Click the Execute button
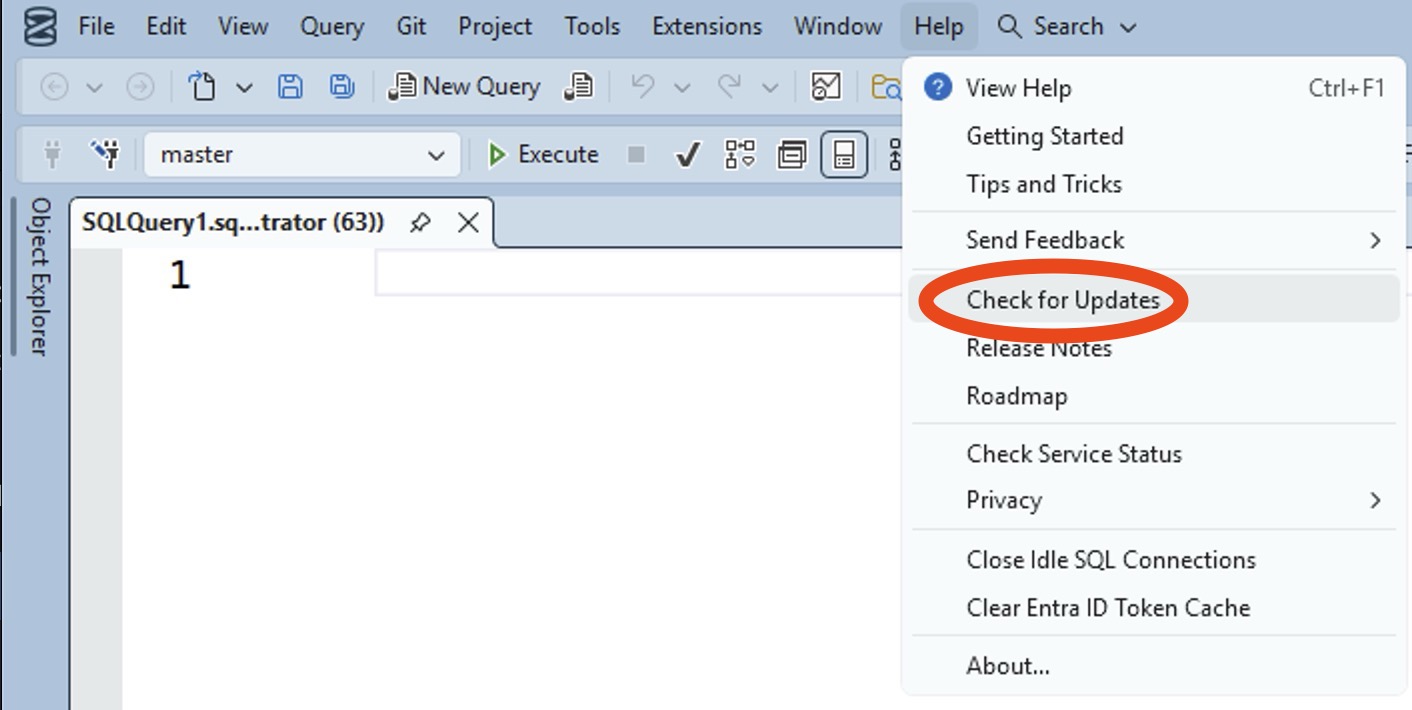Image resolution: width=1412 pixels, height=710 pixels. (x=543, y=155)
